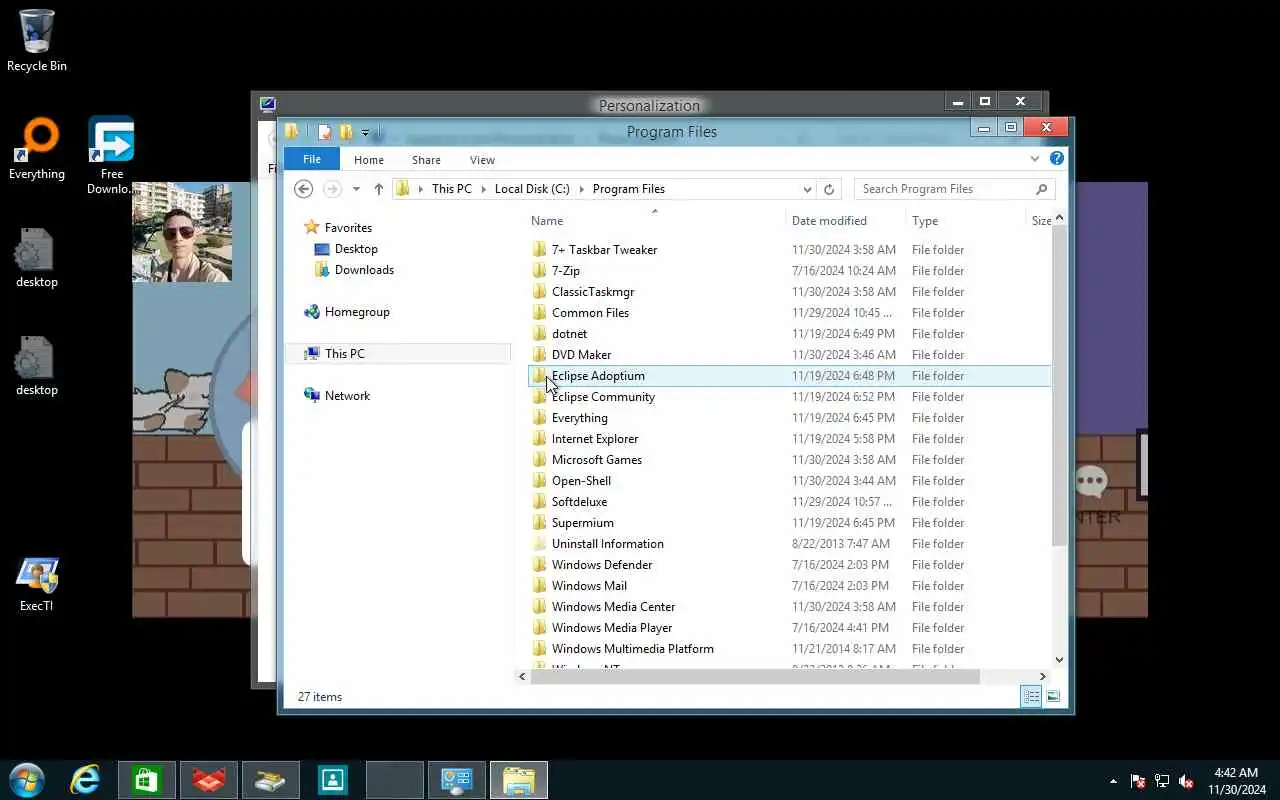Show hidden tray icons arrow
This screenshot has width=1280, height=800.
coord(1113,781)
